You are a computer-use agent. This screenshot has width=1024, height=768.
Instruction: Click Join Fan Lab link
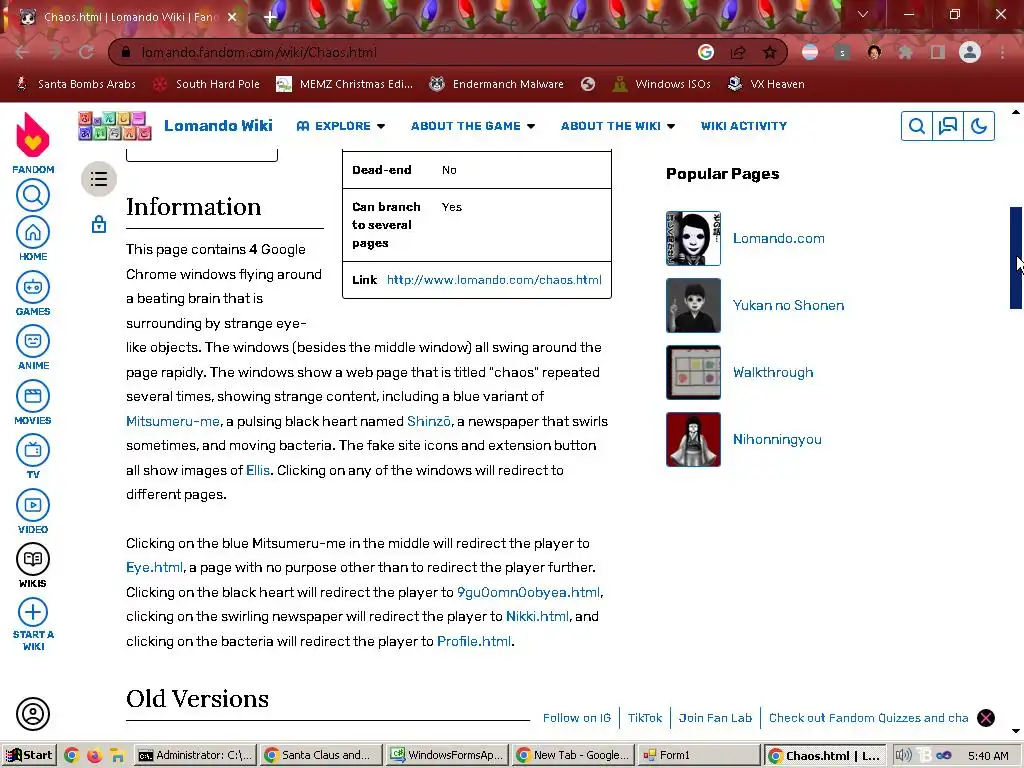pos(715,718)
